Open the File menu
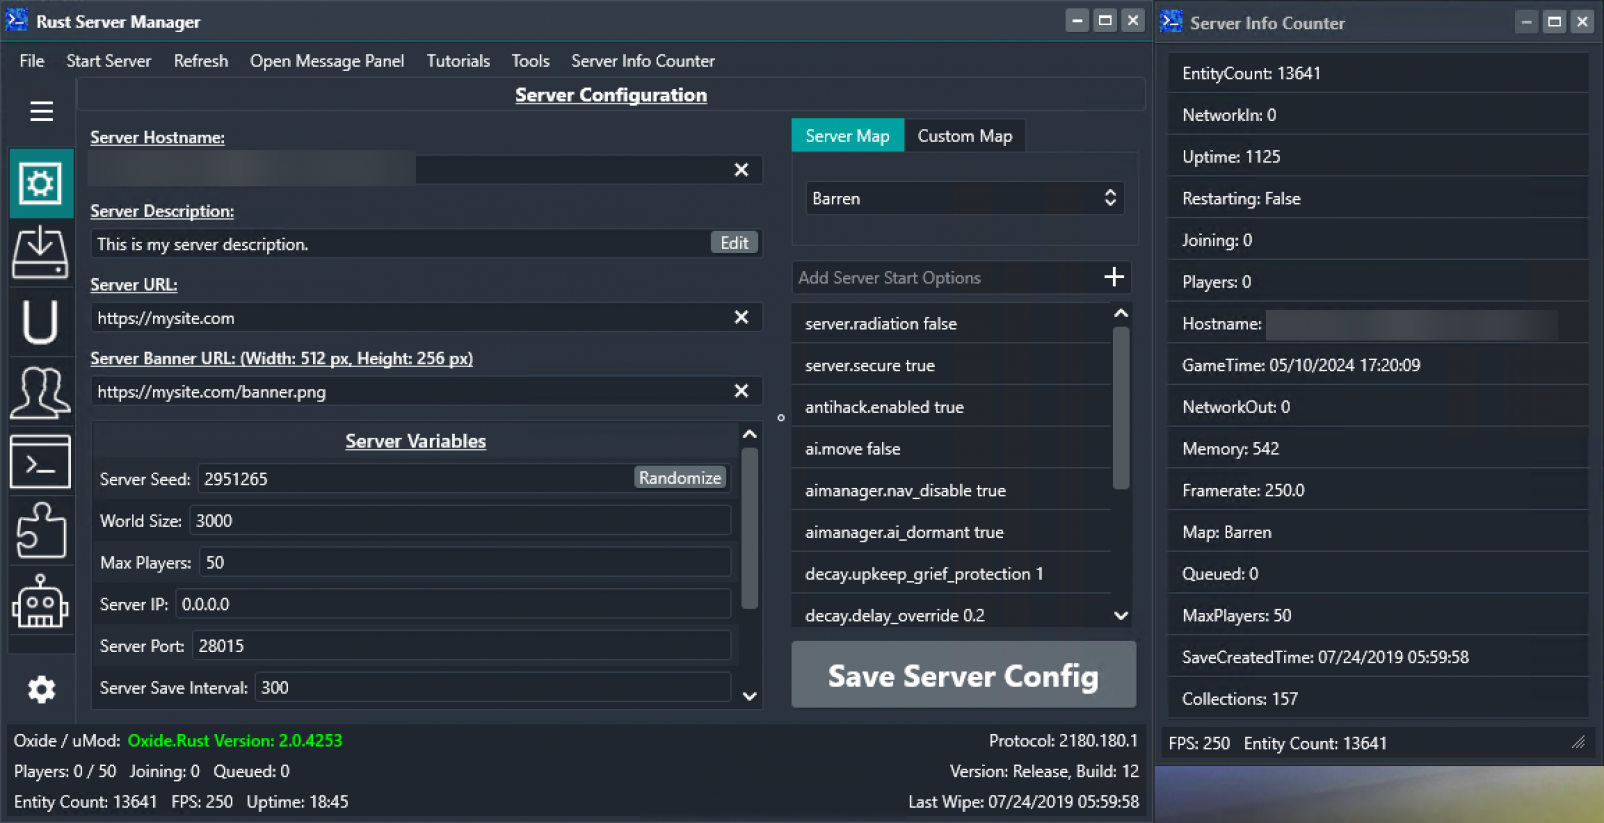The width and height of the screenshot is (1604, 823). 32,61
